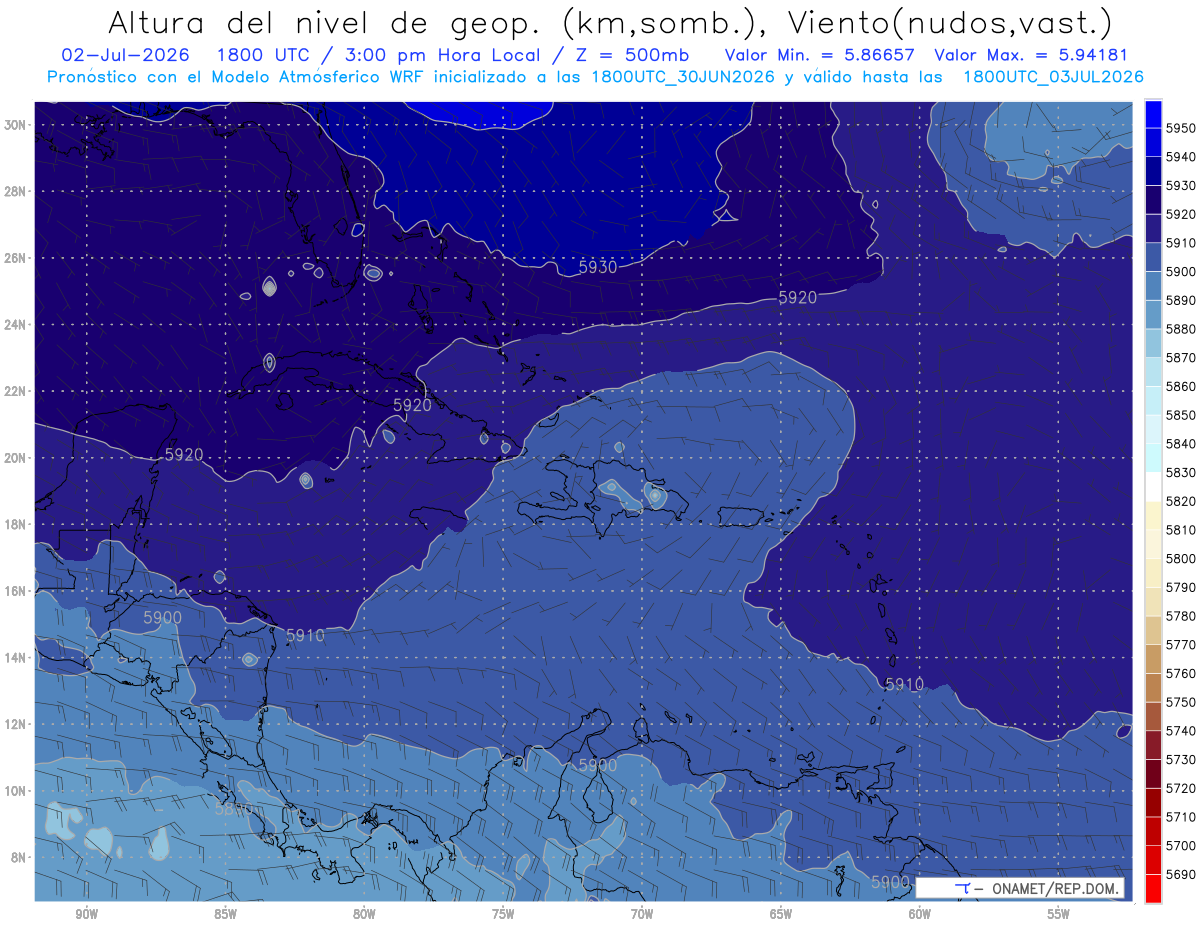Click the 5820 value on the color bar
The height and width of the screenshot is (927, 1200).
(1181, 501)
